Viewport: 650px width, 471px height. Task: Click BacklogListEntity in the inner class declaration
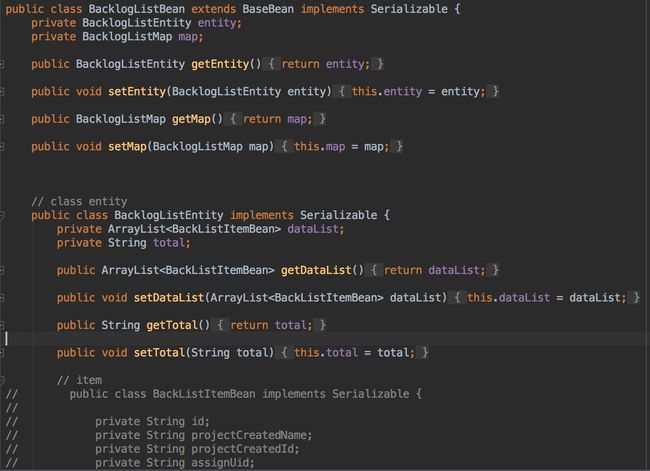pos(169,216)
